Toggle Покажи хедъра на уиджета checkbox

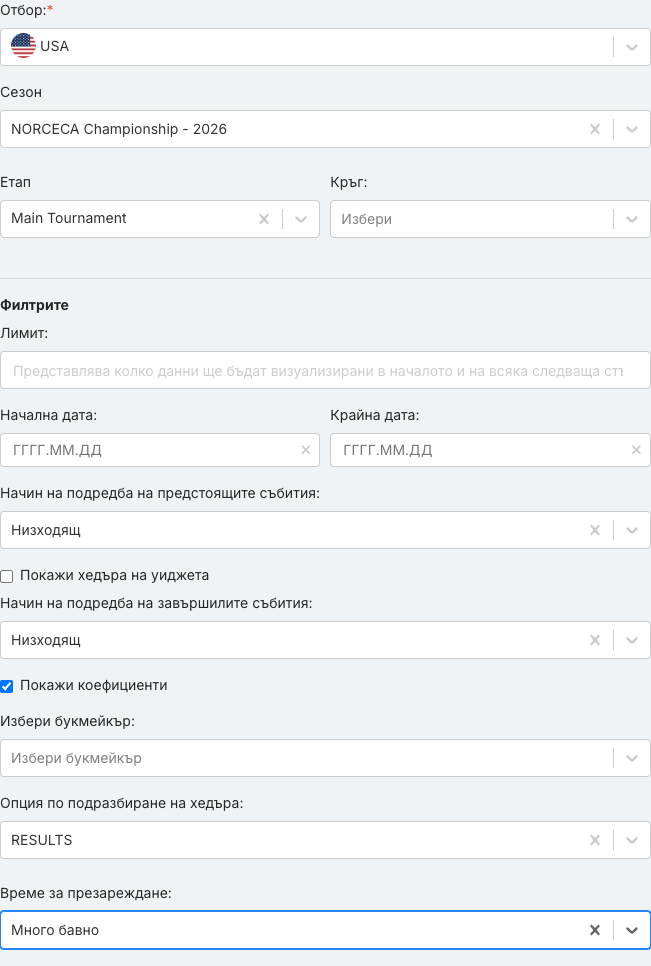click(x=7, y=576)
